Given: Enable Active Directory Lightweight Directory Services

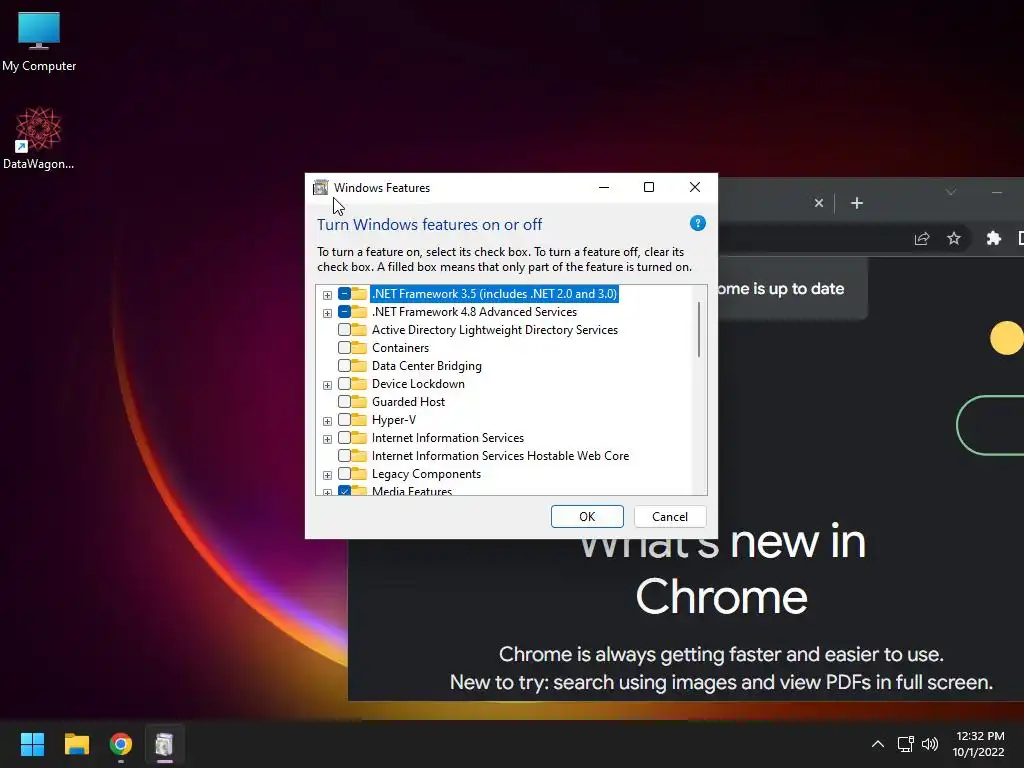Looking at the screenshot, I should point(344,330).
